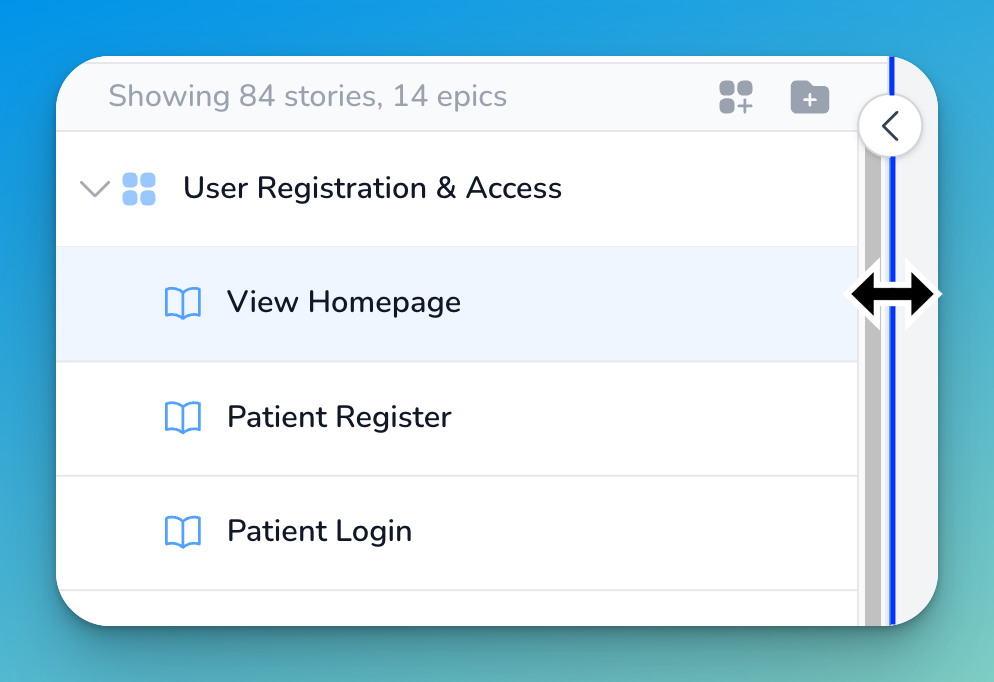Click the new folder icon in the toolbar
Image resolution: width=994 pixels, height=682 pixels.
[809, 97]
